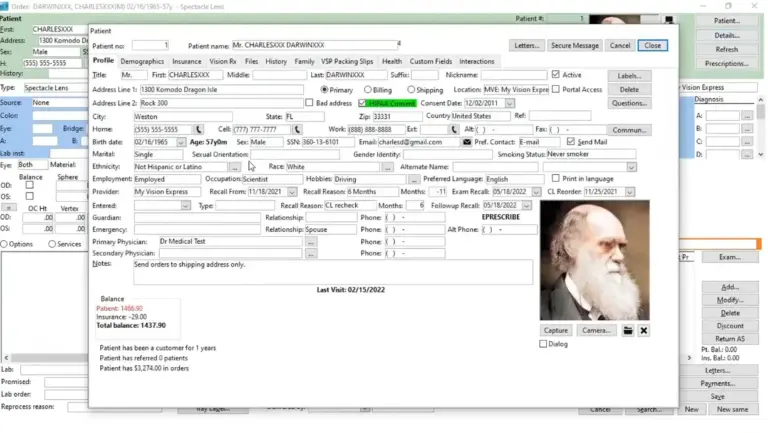Click the Questions... button
The width and height of the screenshot is (768, 433).
click(x=629, y=103)
